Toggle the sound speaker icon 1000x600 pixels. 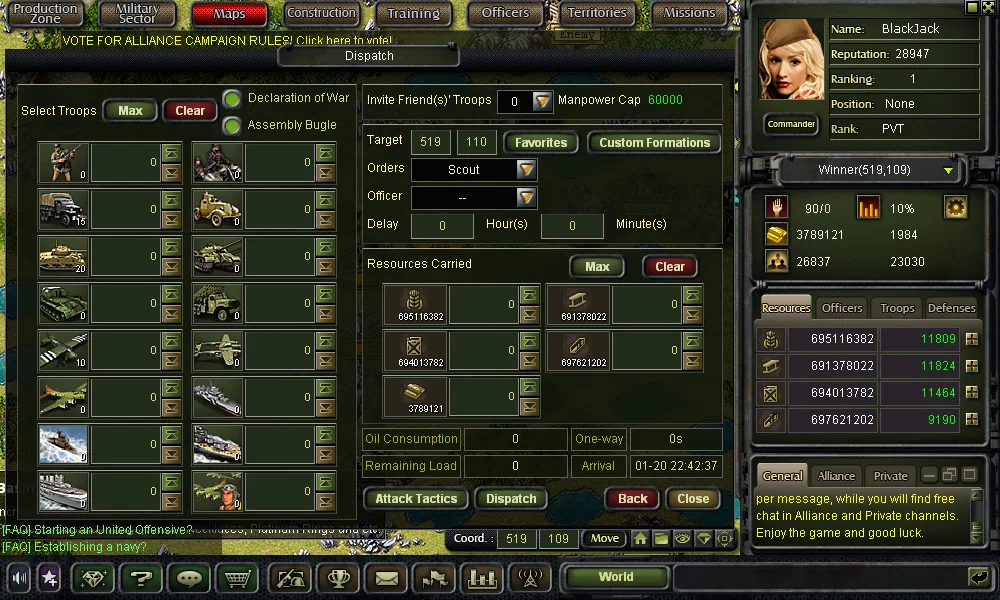coord(20,578)
